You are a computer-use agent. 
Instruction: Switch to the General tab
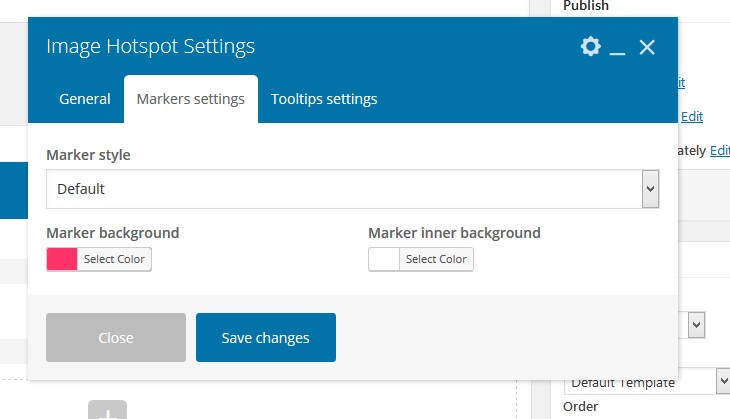coord(85,99)
